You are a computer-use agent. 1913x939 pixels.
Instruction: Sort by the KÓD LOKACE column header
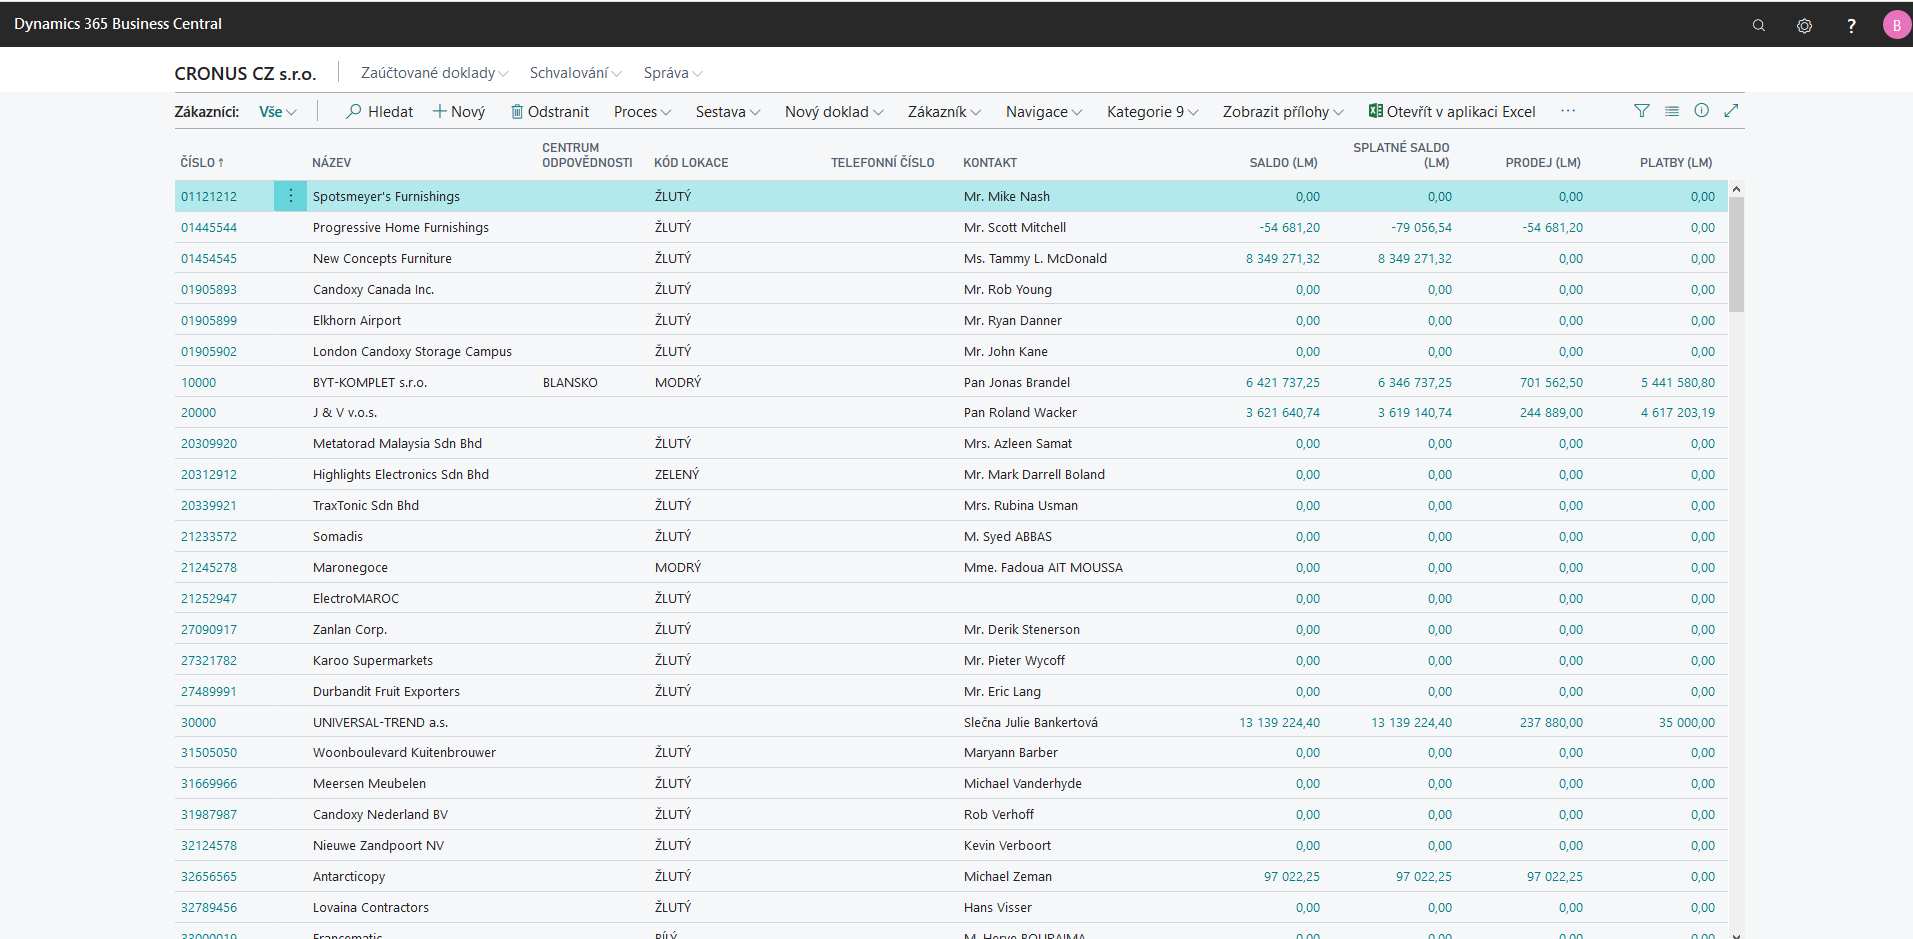691,163
